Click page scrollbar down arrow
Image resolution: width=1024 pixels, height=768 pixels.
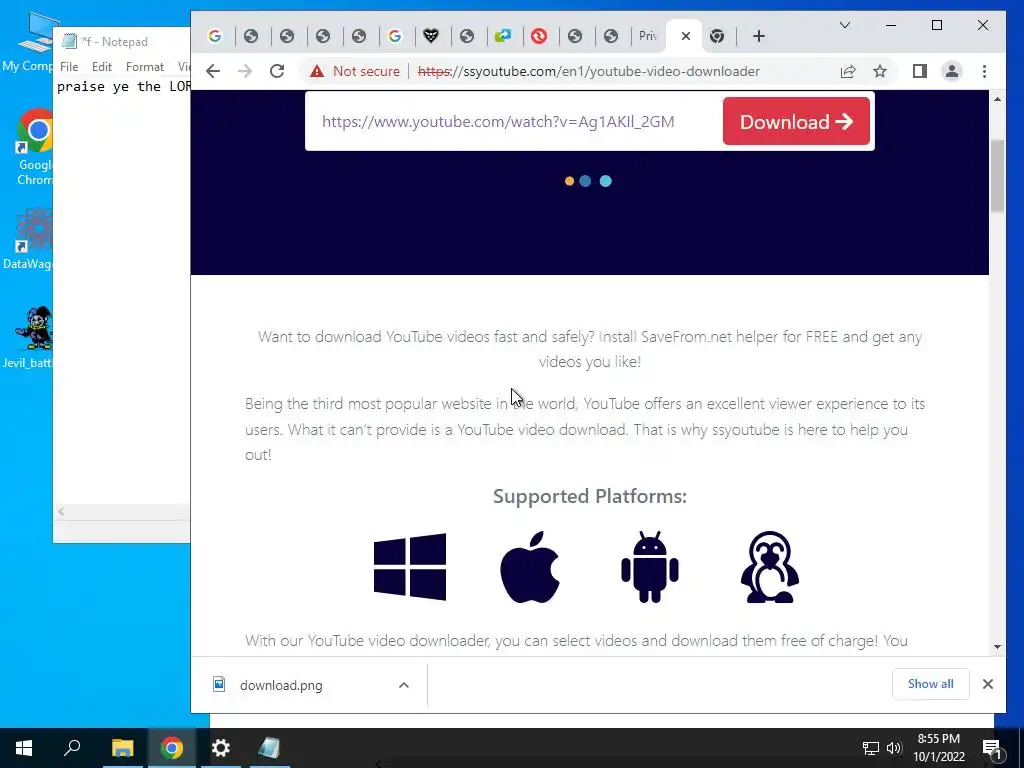coord(997,647)
